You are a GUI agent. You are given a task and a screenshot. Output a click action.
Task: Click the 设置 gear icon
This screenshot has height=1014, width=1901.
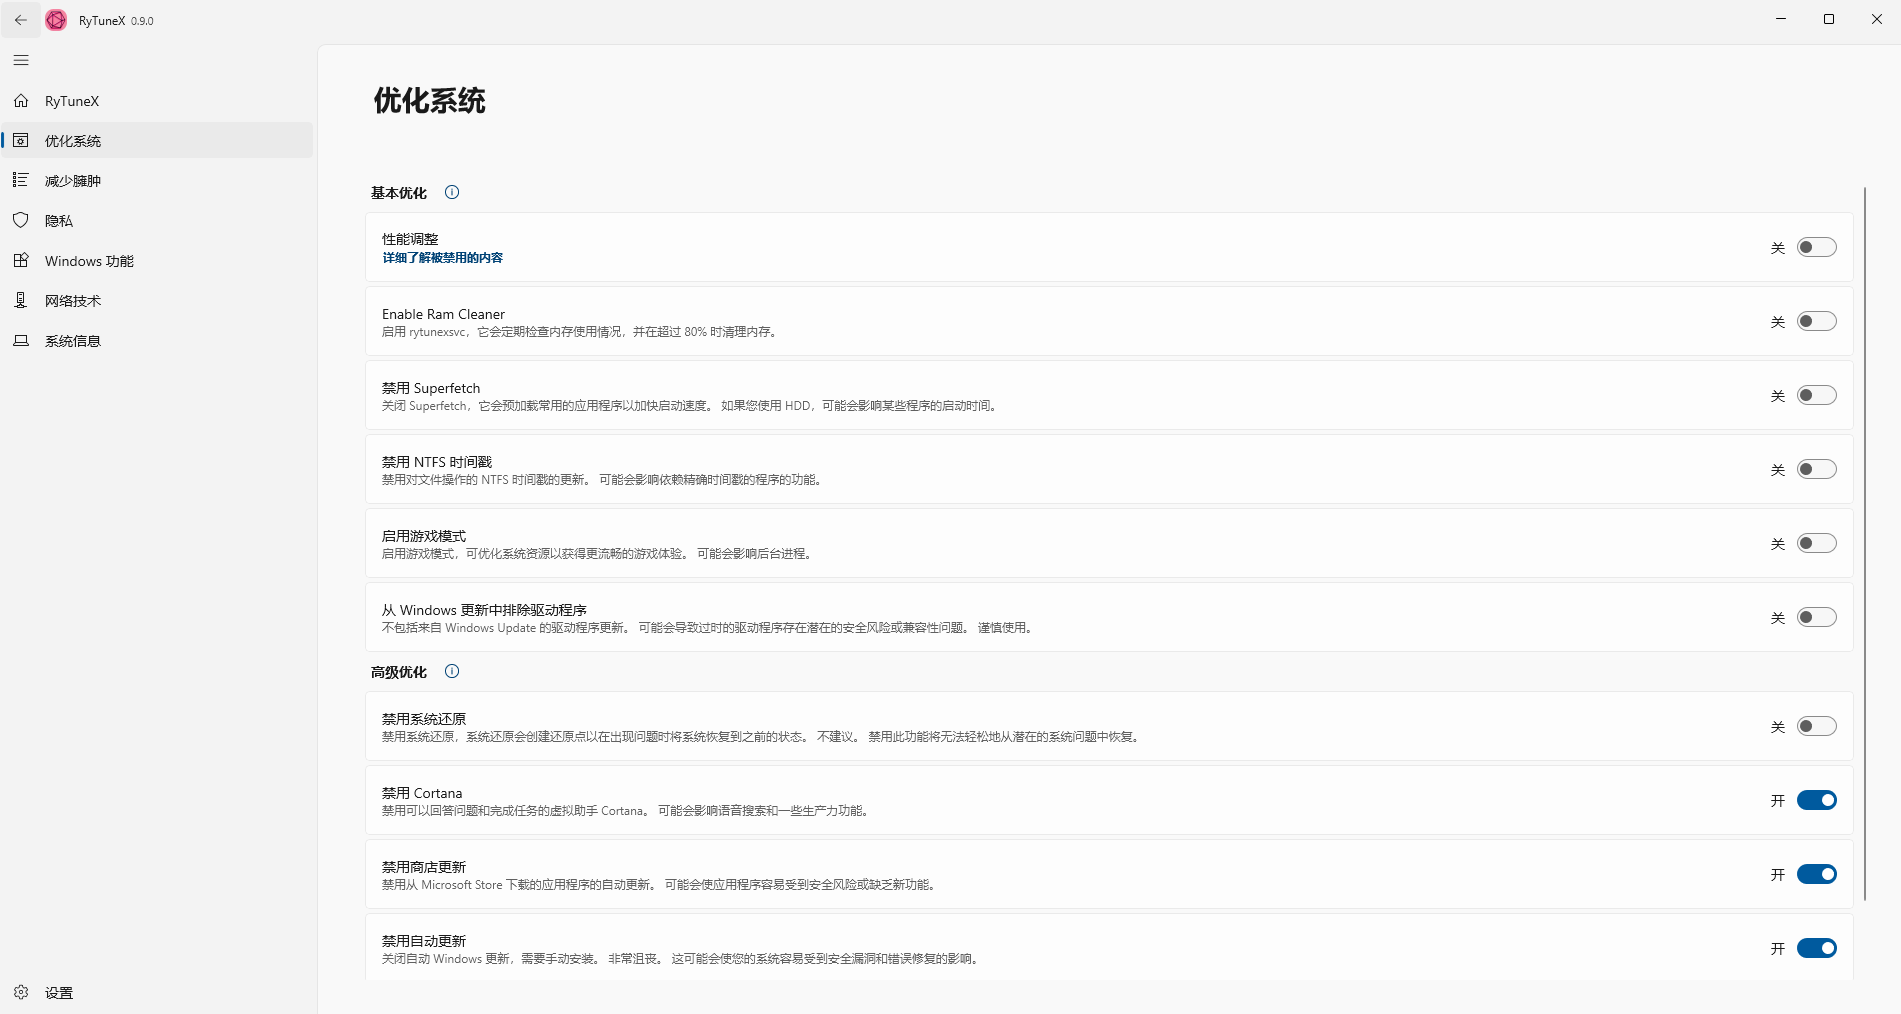pyautogui.click(x=21, y=992)
